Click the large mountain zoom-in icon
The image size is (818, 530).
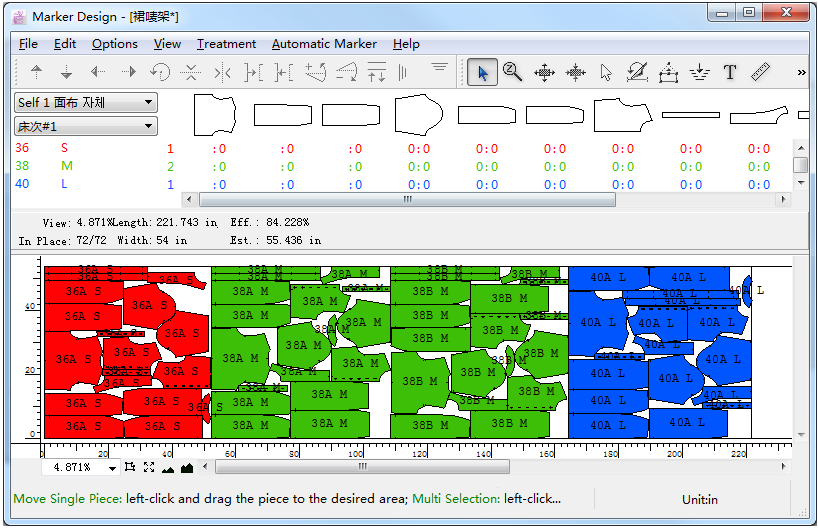click(186, 467)
